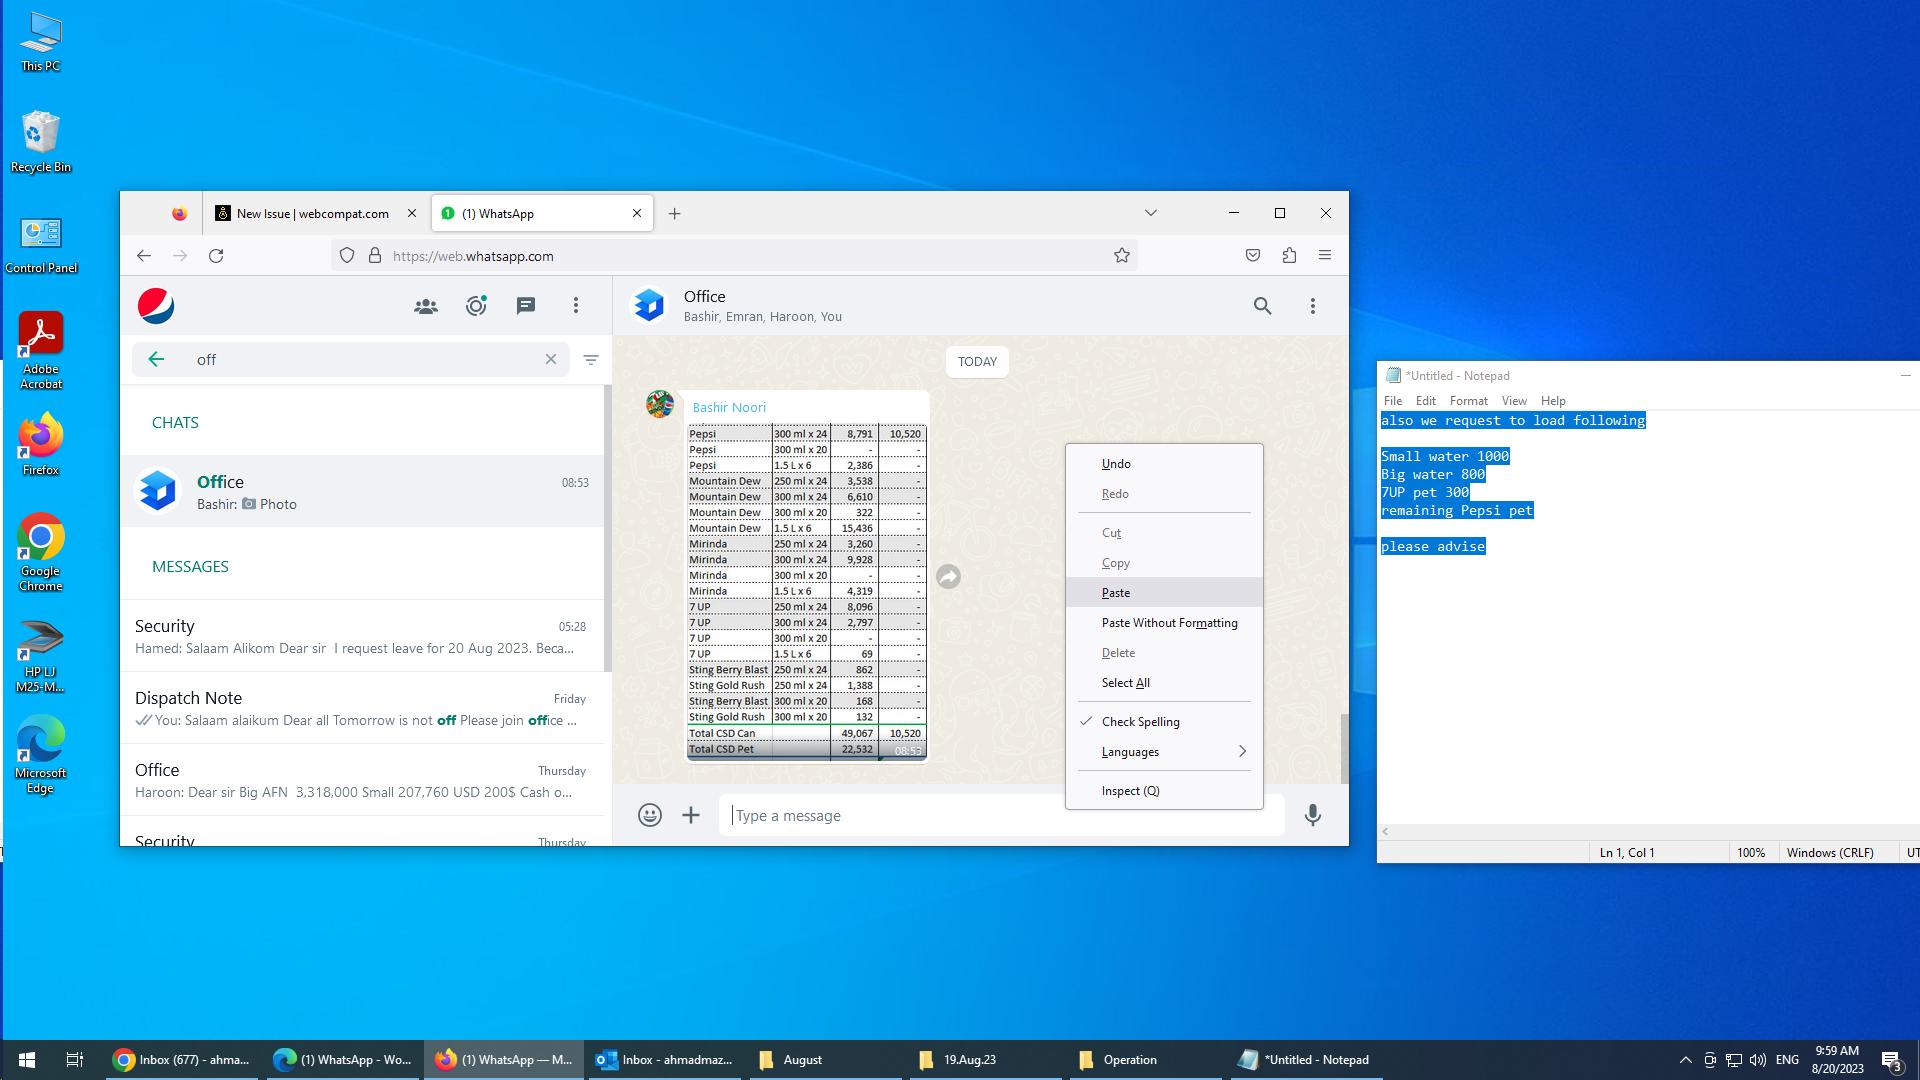Open the Office chat three-dot menu

click(x=1313, y=306)
